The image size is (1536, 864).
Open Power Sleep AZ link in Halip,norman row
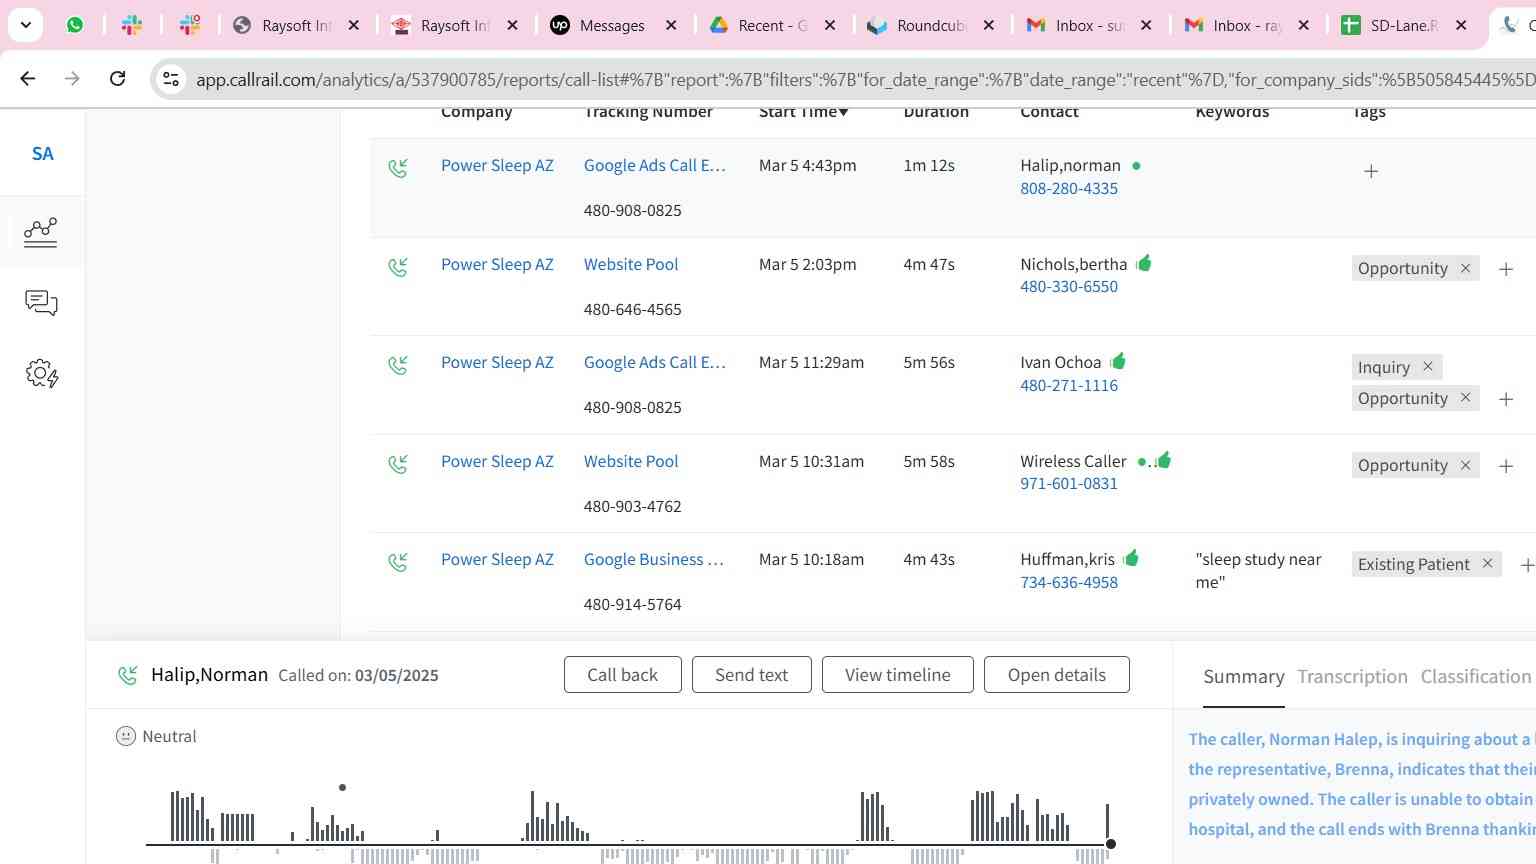pos(497,166)
